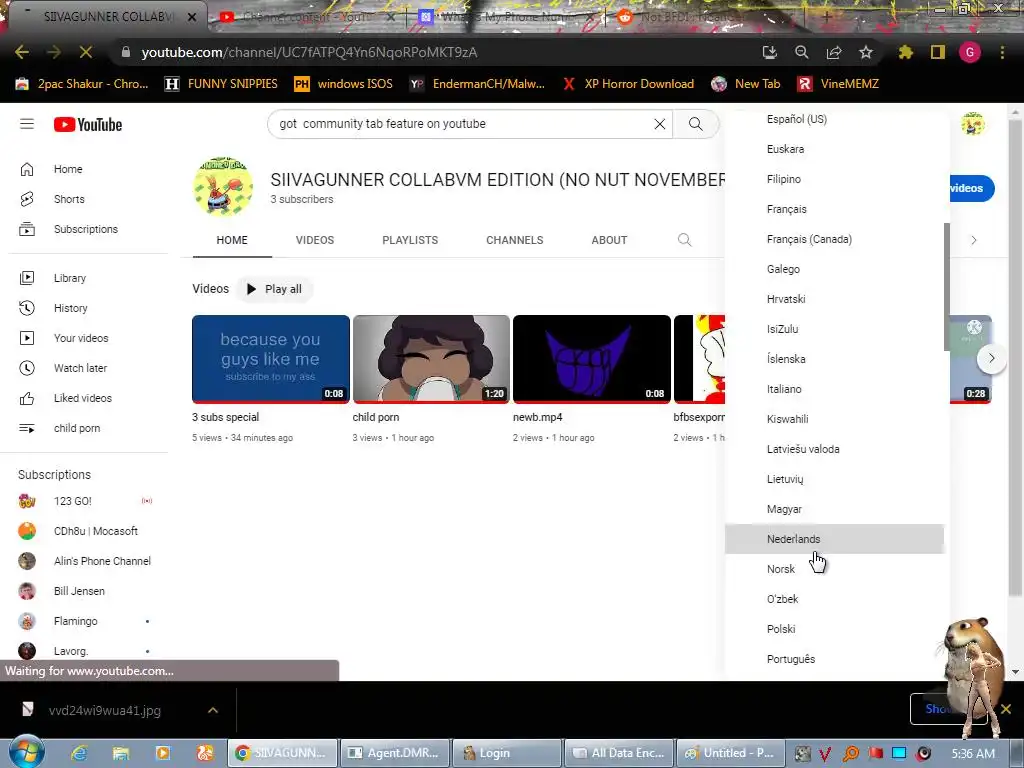Click the language menu scrollbar thumb

pos(947,287)
